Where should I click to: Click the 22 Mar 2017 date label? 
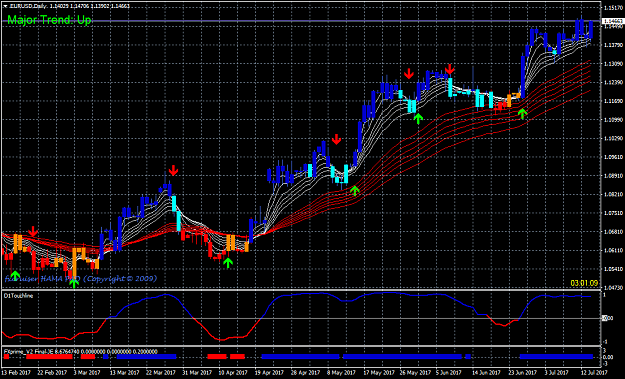point(160,373)
